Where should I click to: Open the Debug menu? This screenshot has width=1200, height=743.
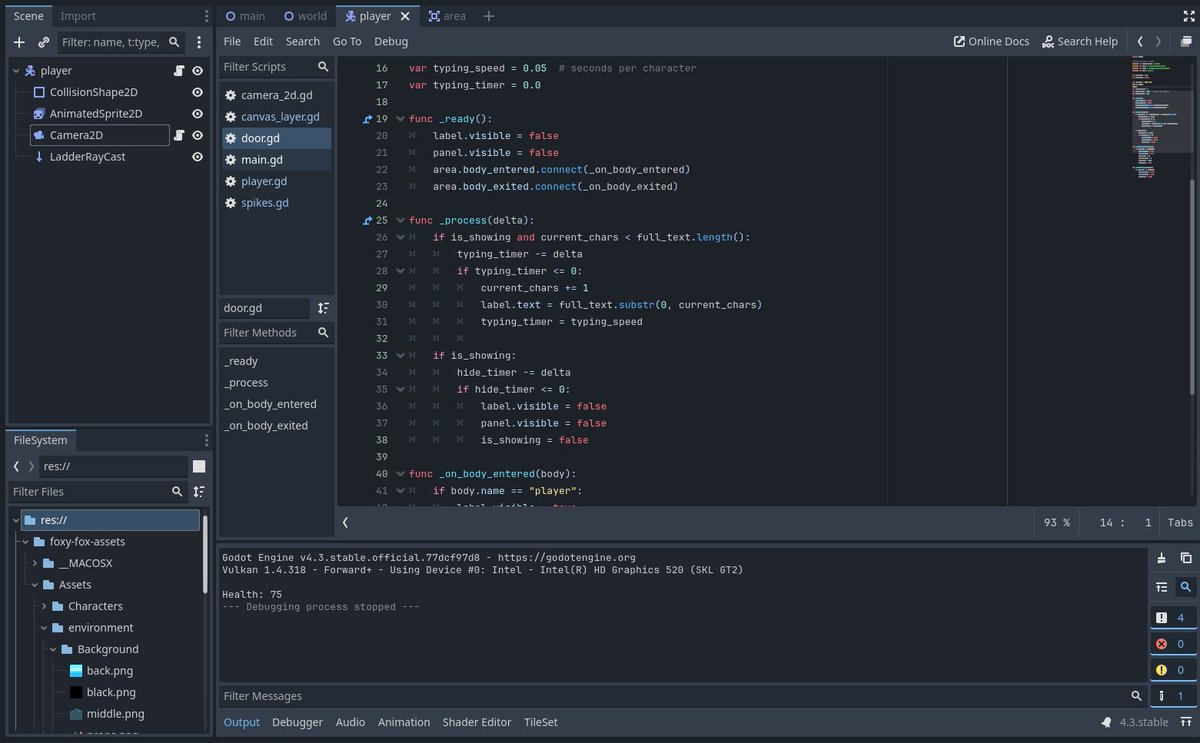pos(391,42)
